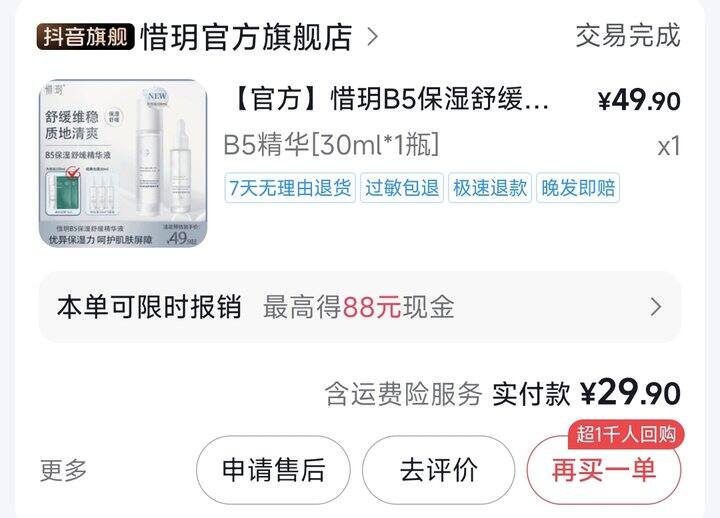This screenshot has height=518, width=720.
Task: Click the 申请售后 button
Action: 273,470
